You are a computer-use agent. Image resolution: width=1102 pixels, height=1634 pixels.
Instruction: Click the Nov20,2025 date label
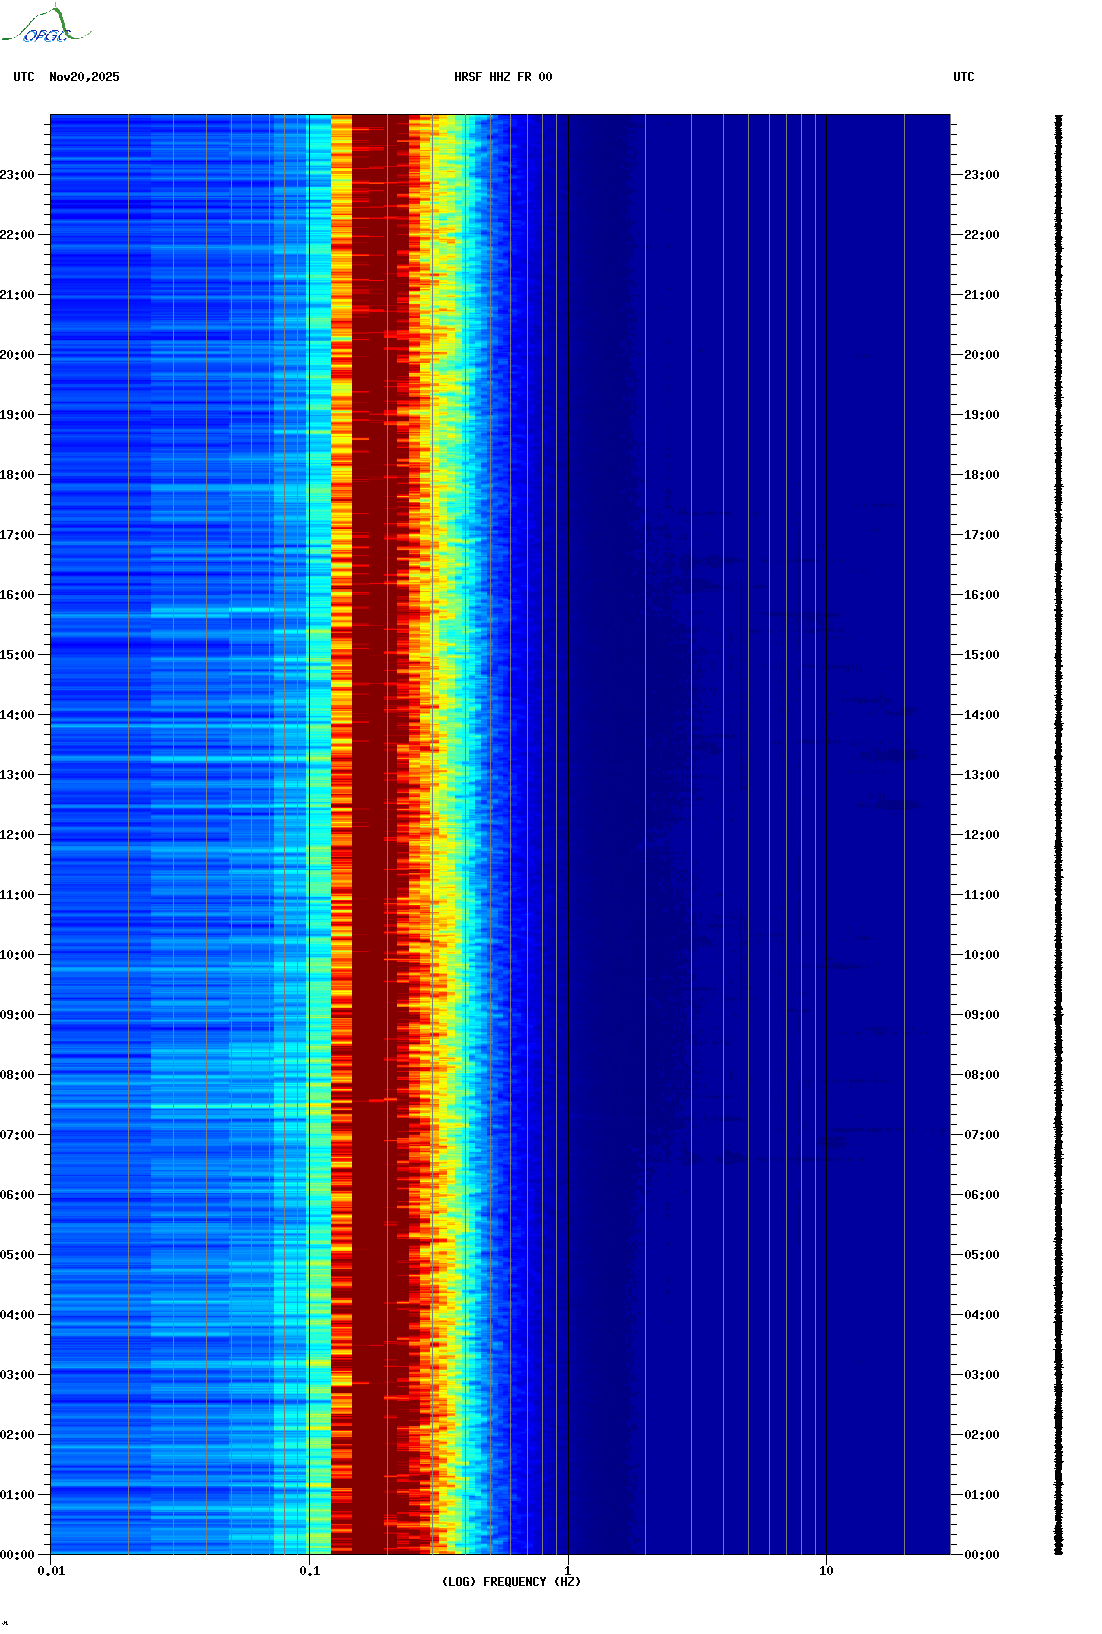click(84, 77)
